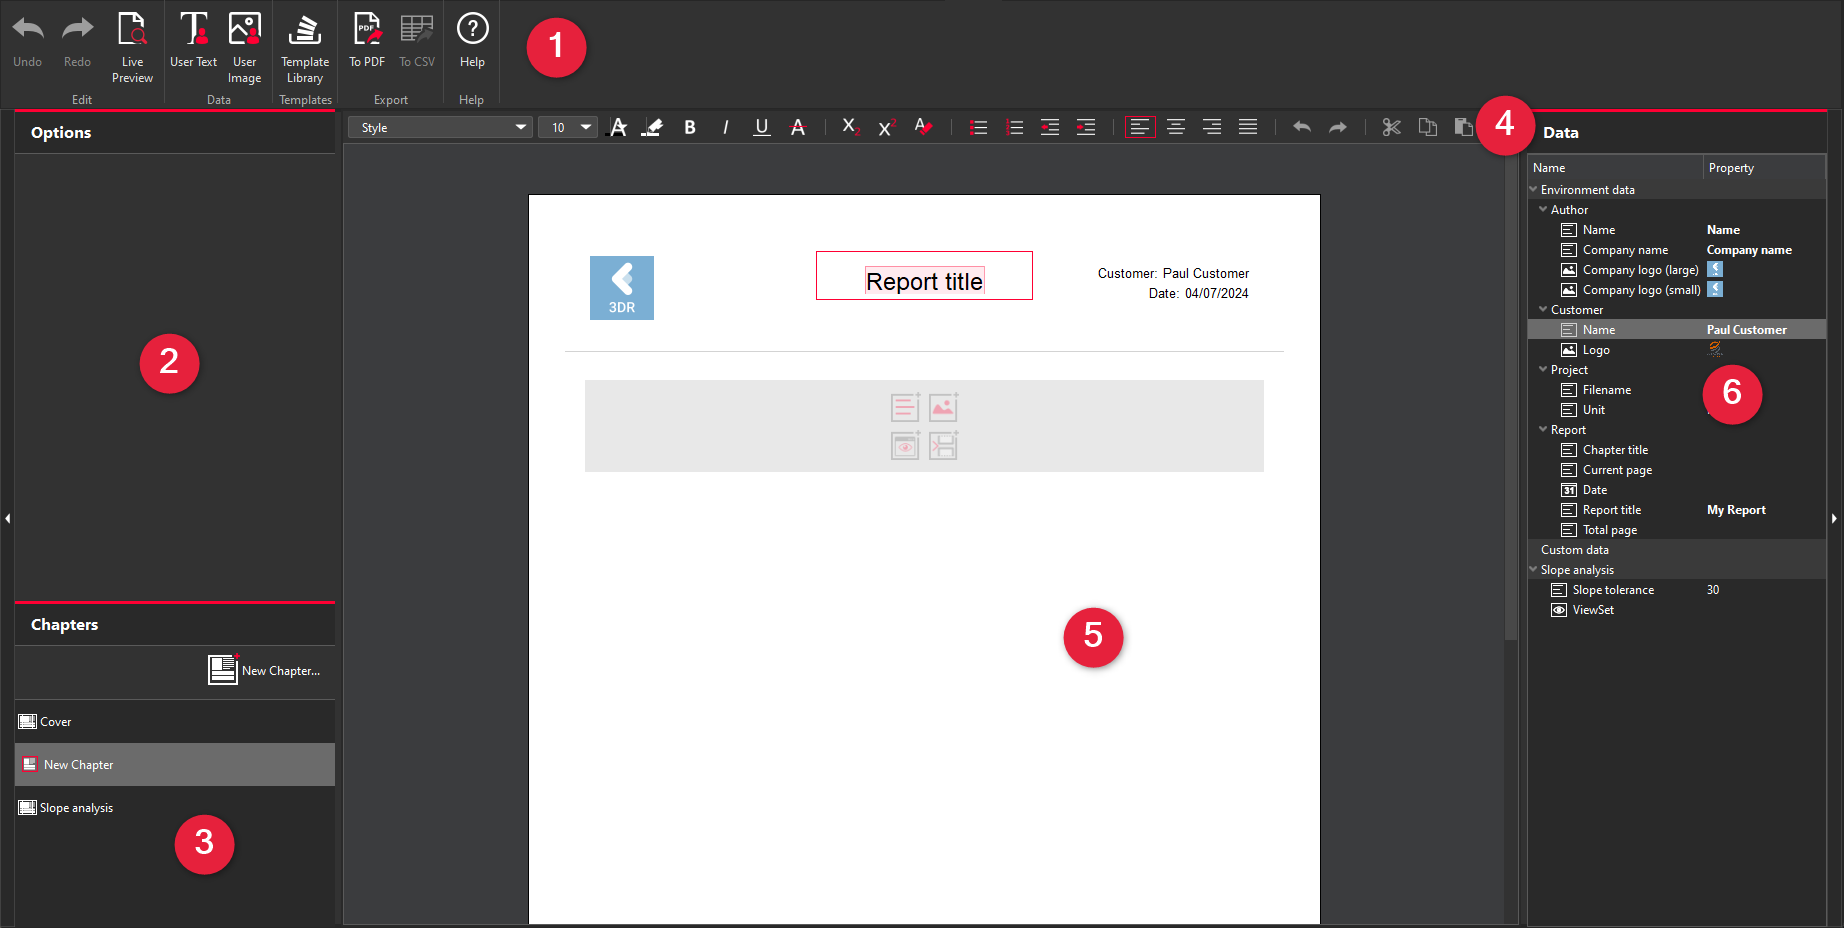Select the Cover chapter

tap(56, 722)
